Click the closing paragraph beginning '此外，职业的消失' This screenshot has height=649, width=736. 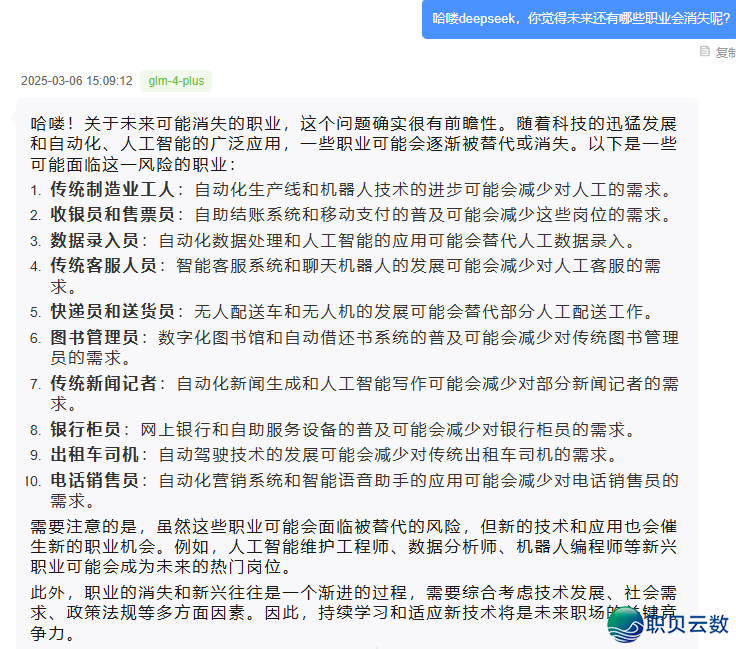coord(353,613)
